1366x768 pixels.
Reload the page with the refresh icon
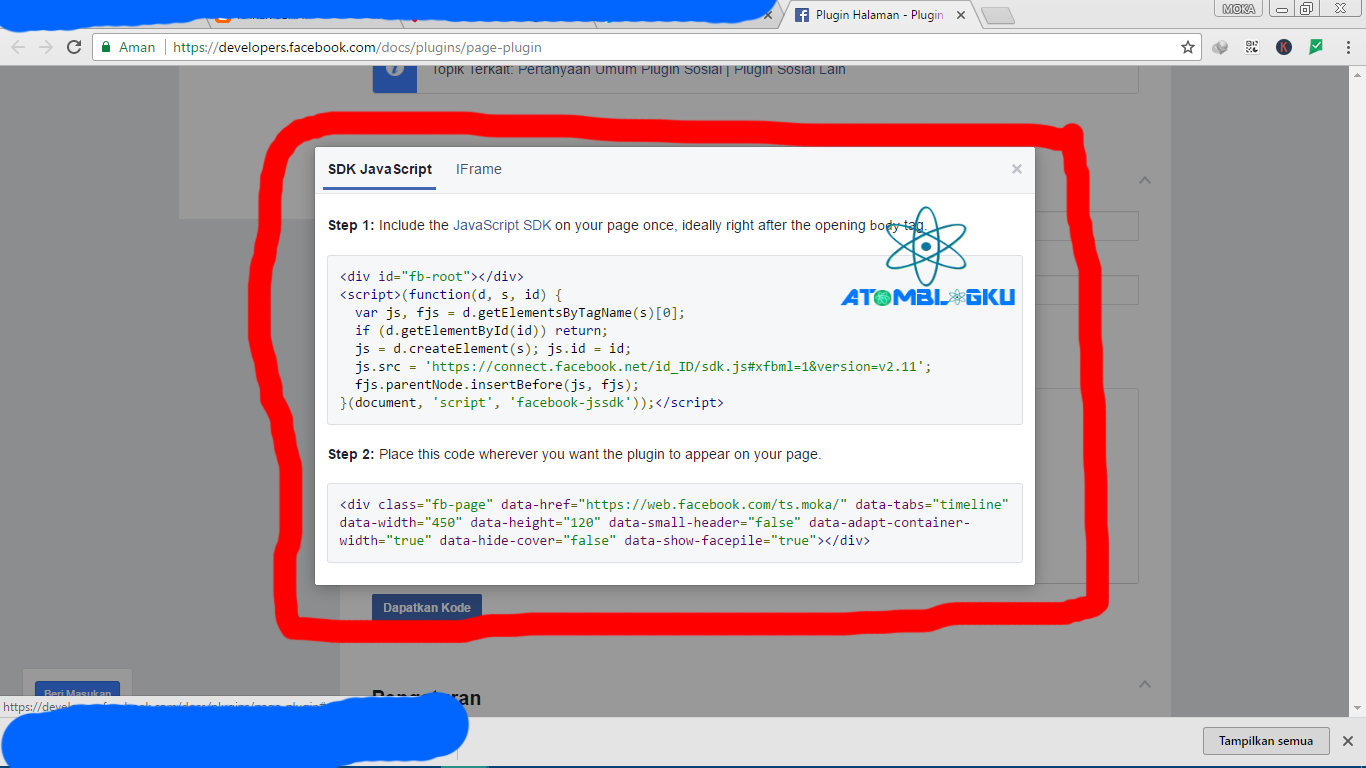click(74, 47)
